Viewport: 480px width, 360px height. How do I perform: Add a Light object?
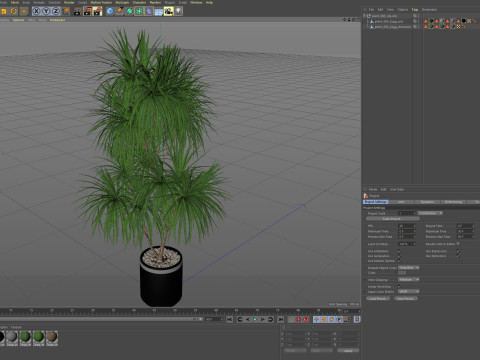tap(178, 11)
